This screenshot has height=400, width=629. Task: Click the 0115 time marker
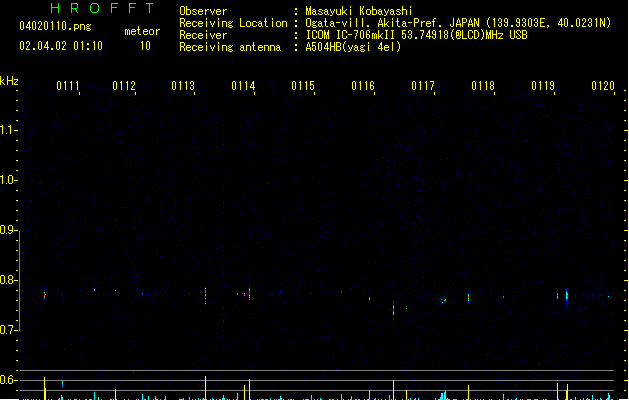pos(303,86)
